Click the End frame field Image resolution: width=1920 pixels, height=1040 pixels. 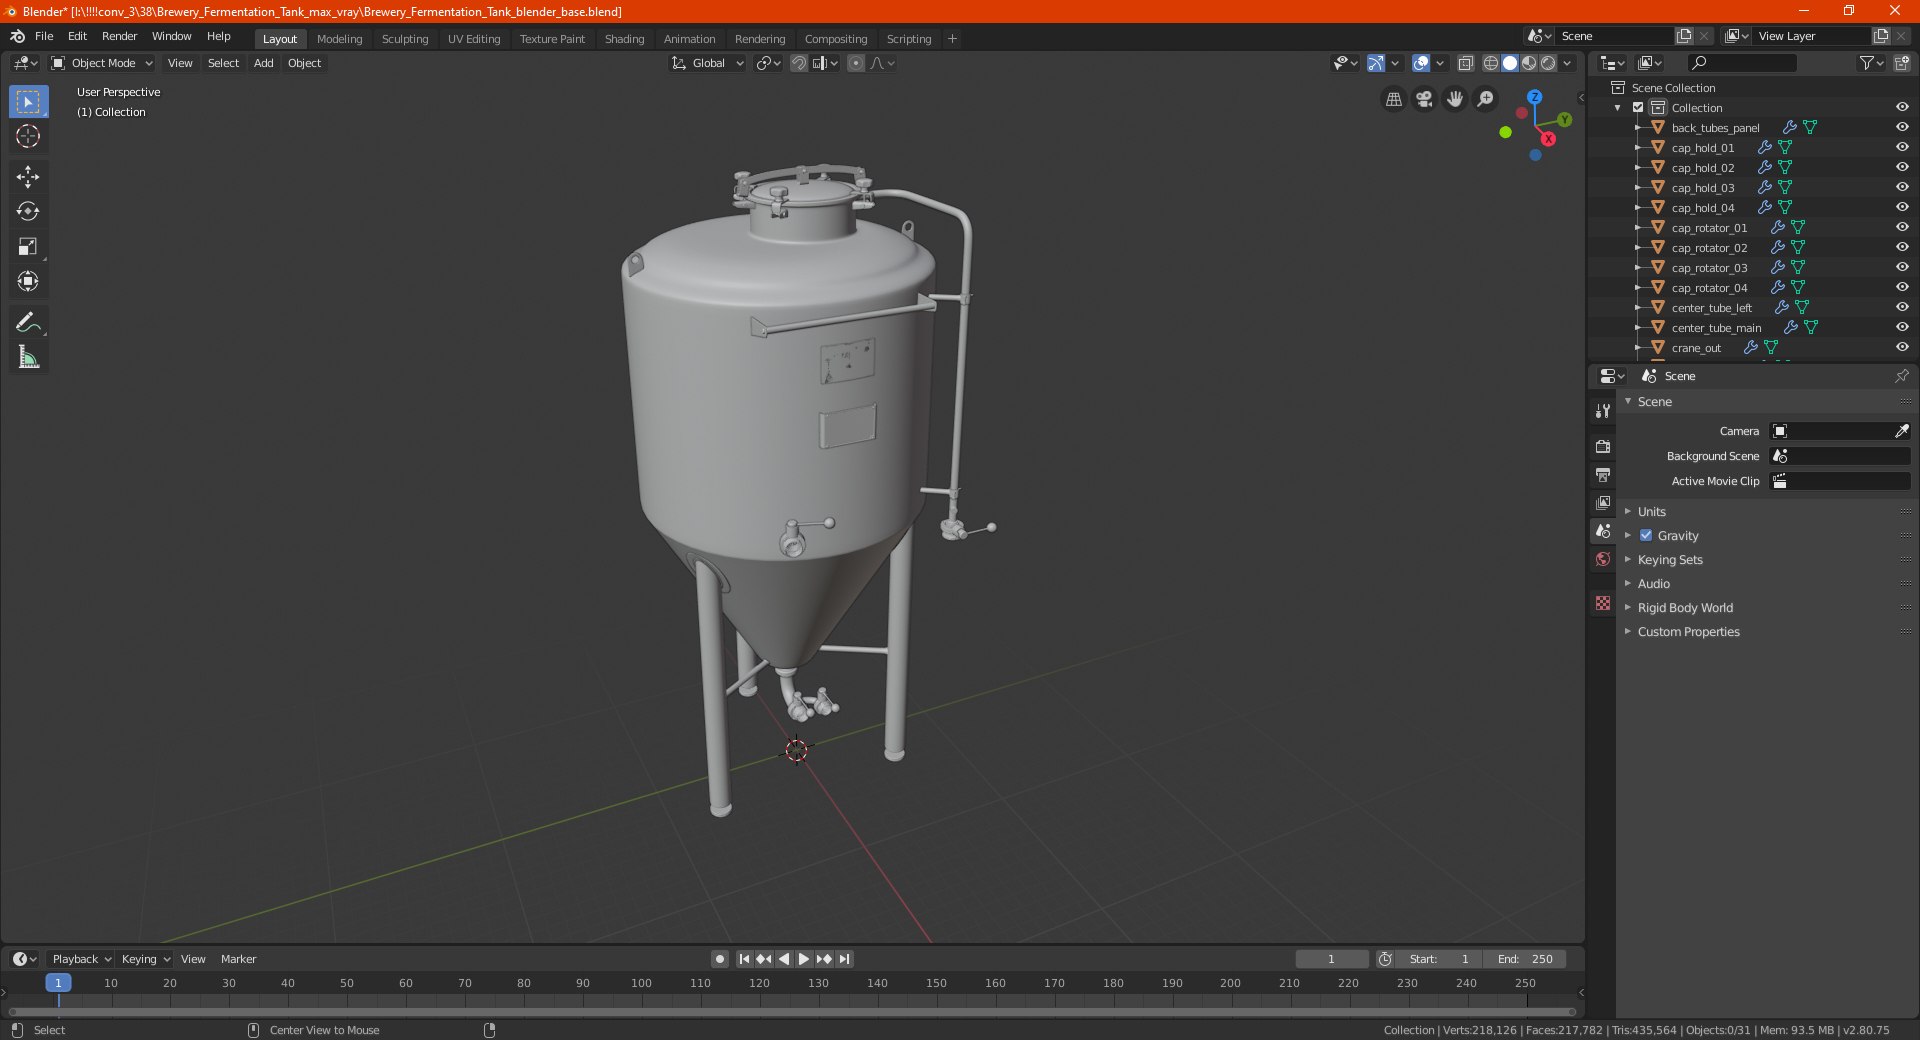pos(1525,959)
